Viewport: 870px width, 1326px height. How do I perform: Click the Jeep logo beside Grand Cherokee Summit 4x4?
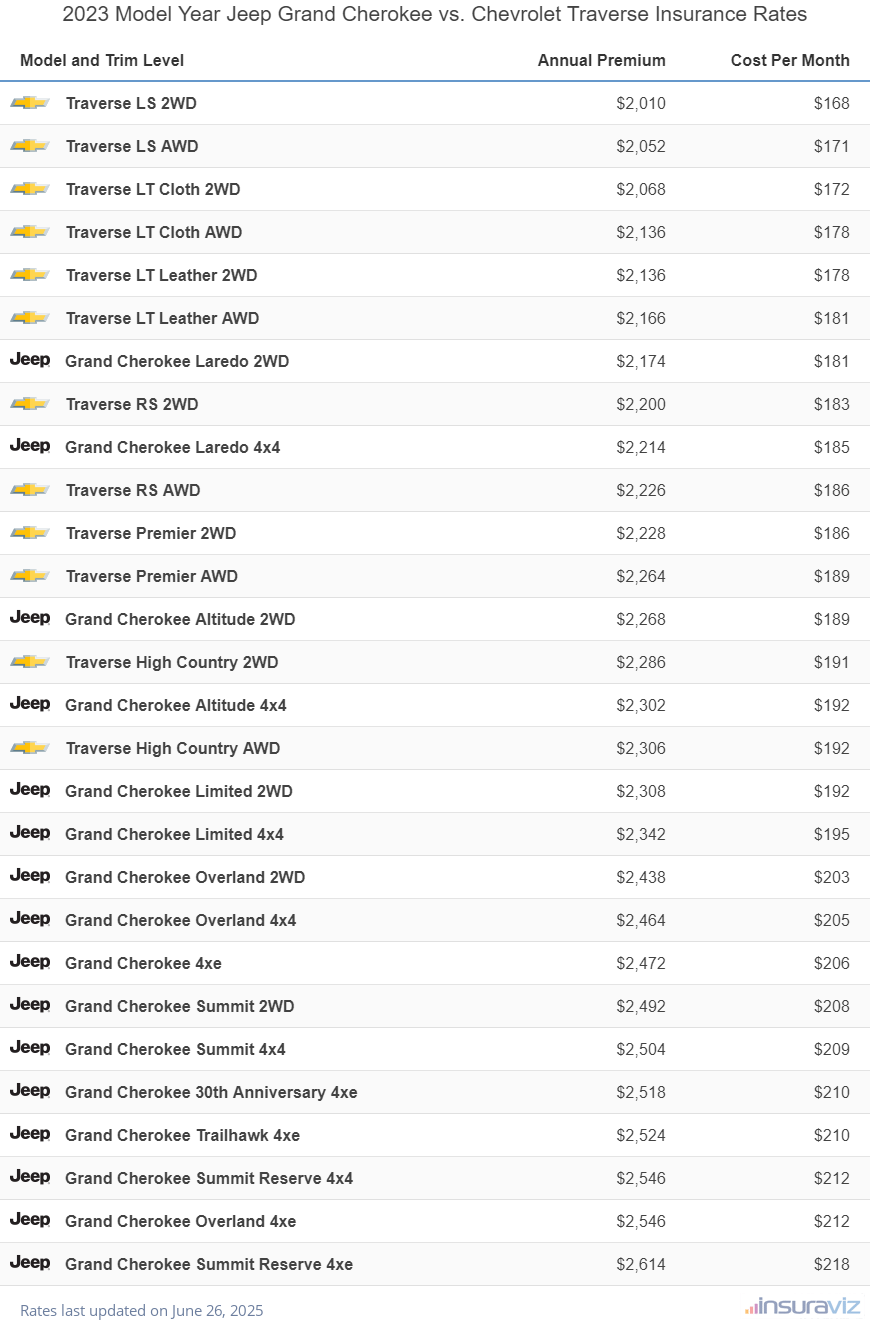[30, 1048]
